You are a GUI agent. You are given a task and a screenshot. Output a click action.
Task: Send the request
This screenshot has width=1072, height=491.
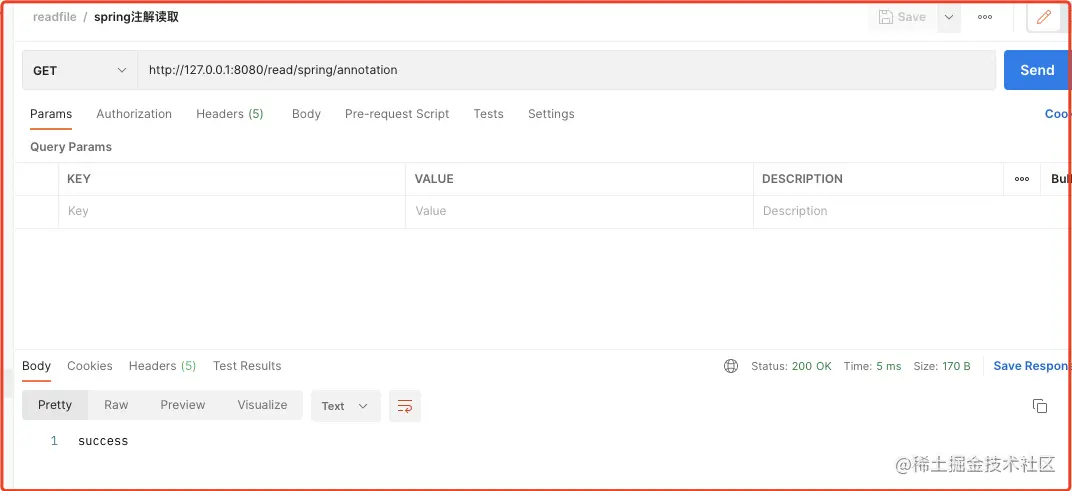pos(1037,70)
